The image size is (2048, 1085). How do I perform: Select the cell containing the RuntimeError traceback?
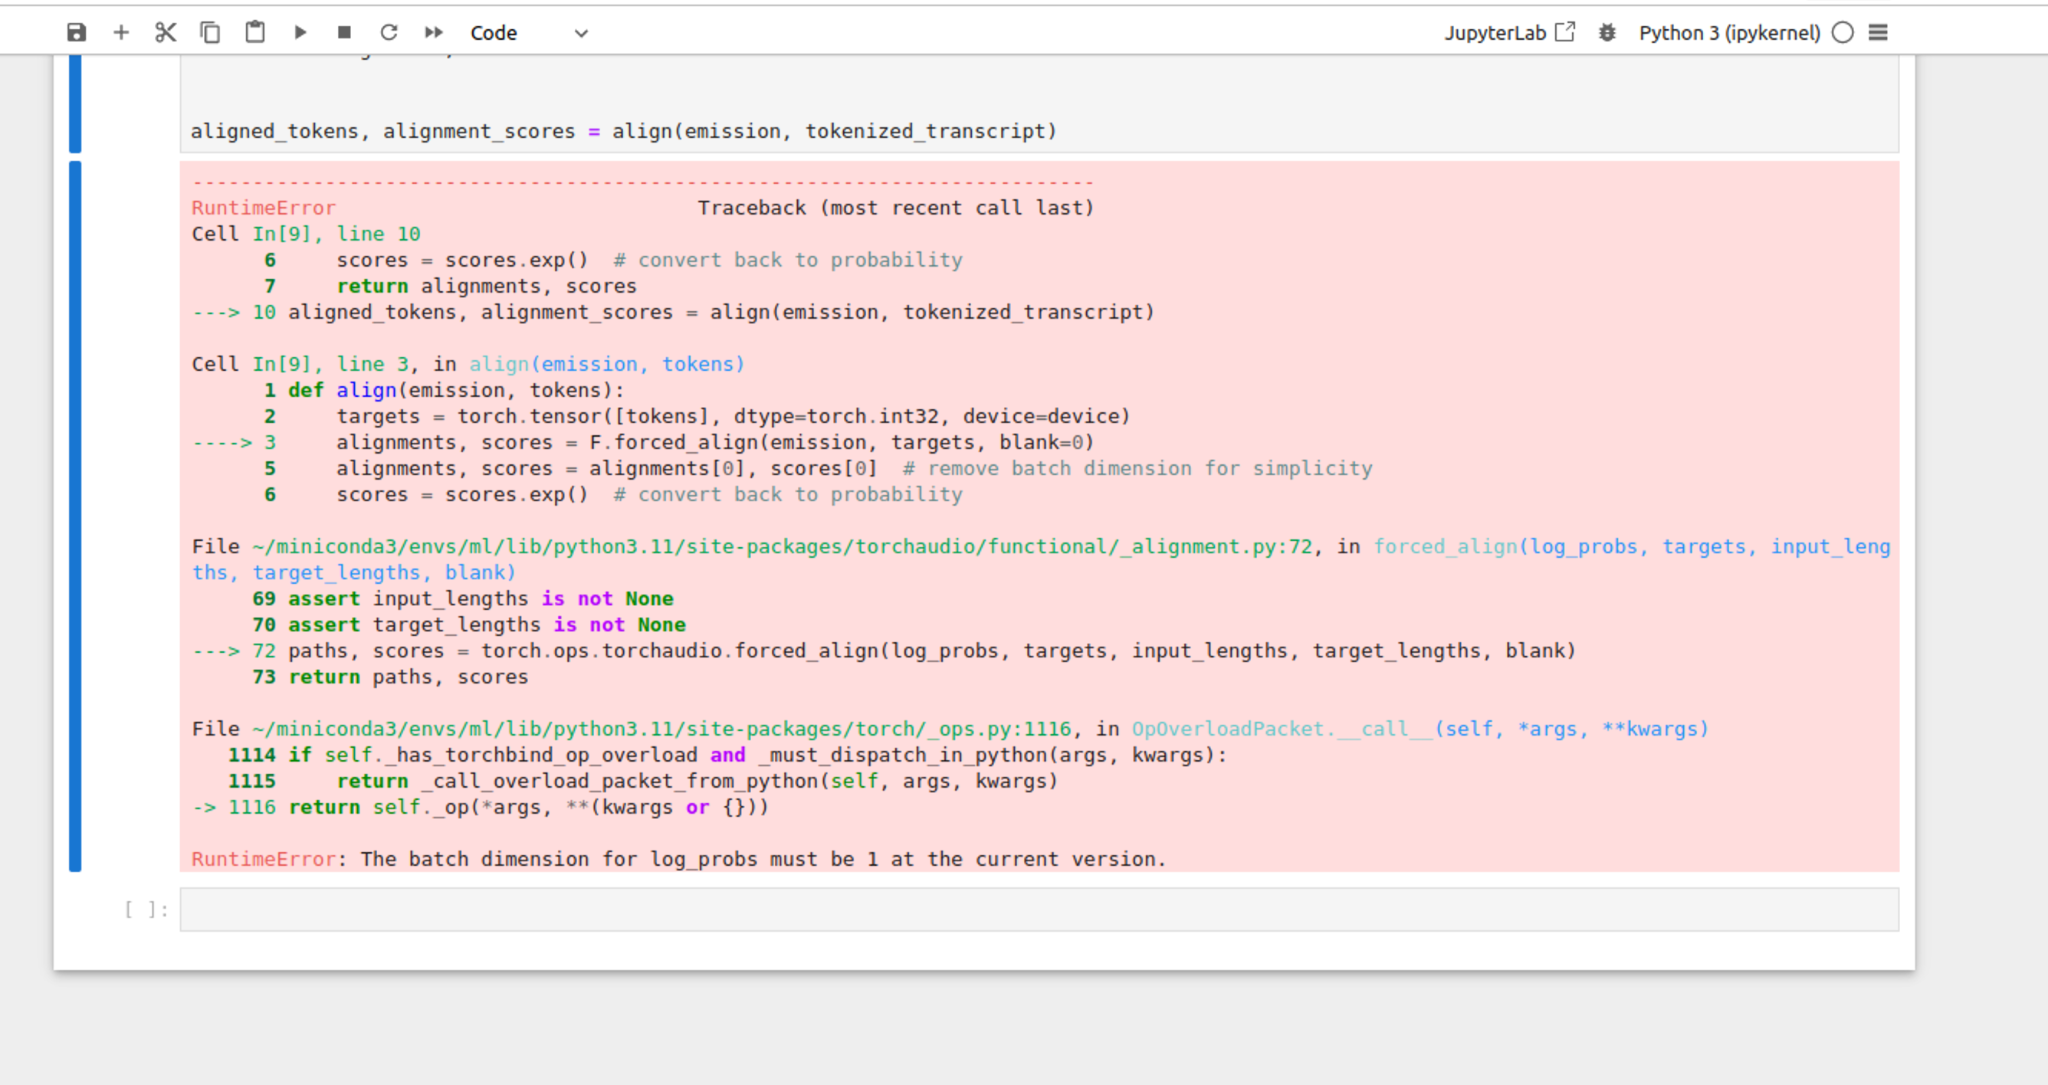(1000, 500)
